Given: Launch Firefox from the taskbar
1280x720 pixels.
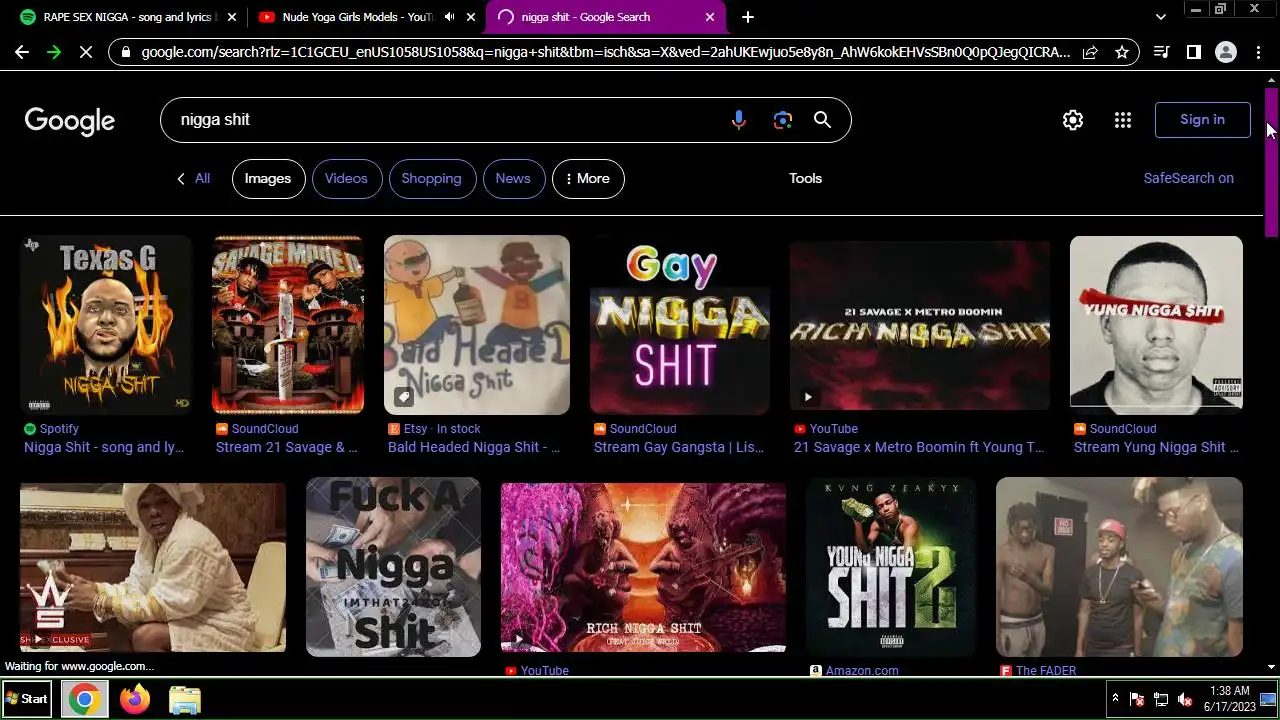Looking at the screenshot, I should click(x=135, y=699).
